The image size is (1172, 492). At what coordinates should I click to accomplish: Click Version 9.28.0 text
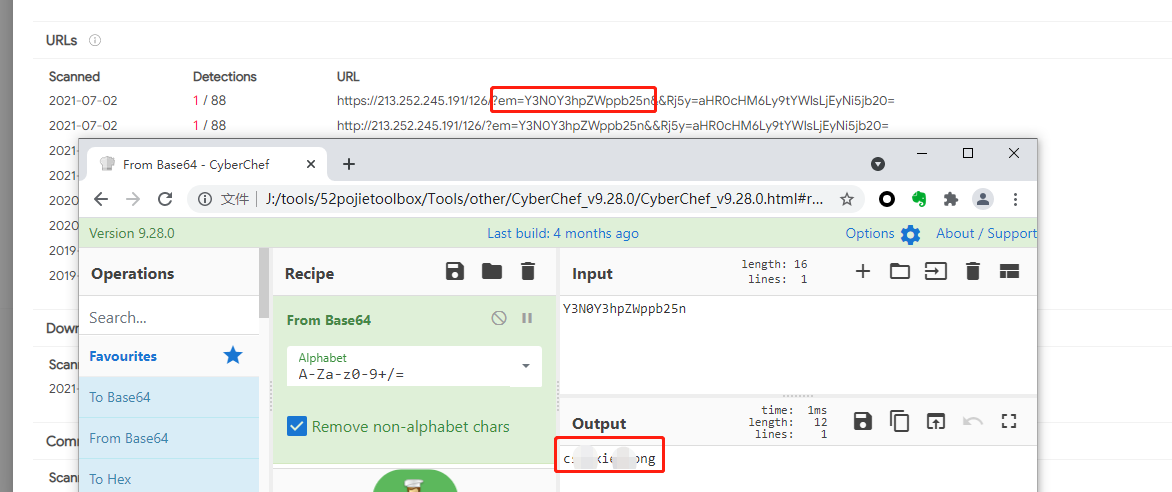(132, 233)
